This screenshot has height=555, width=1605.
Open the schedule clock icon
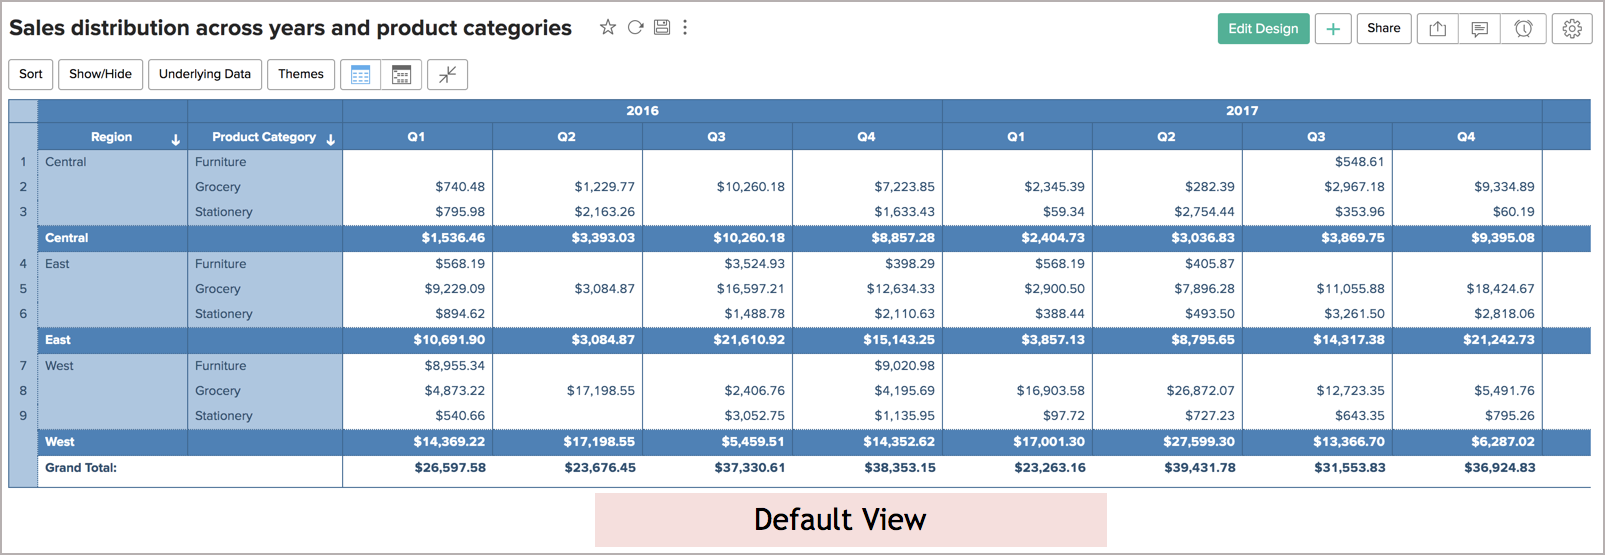(1523, 29)
